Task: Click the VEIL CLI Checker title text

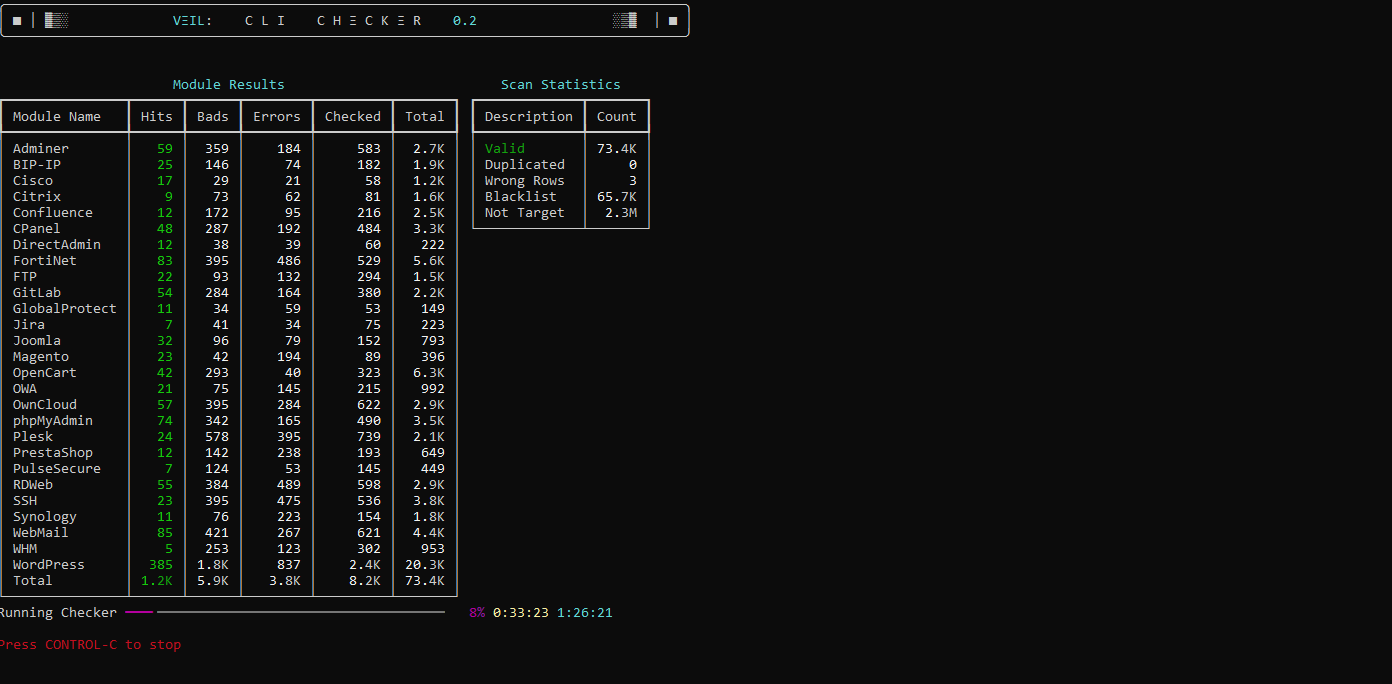Action: [324, 21]
